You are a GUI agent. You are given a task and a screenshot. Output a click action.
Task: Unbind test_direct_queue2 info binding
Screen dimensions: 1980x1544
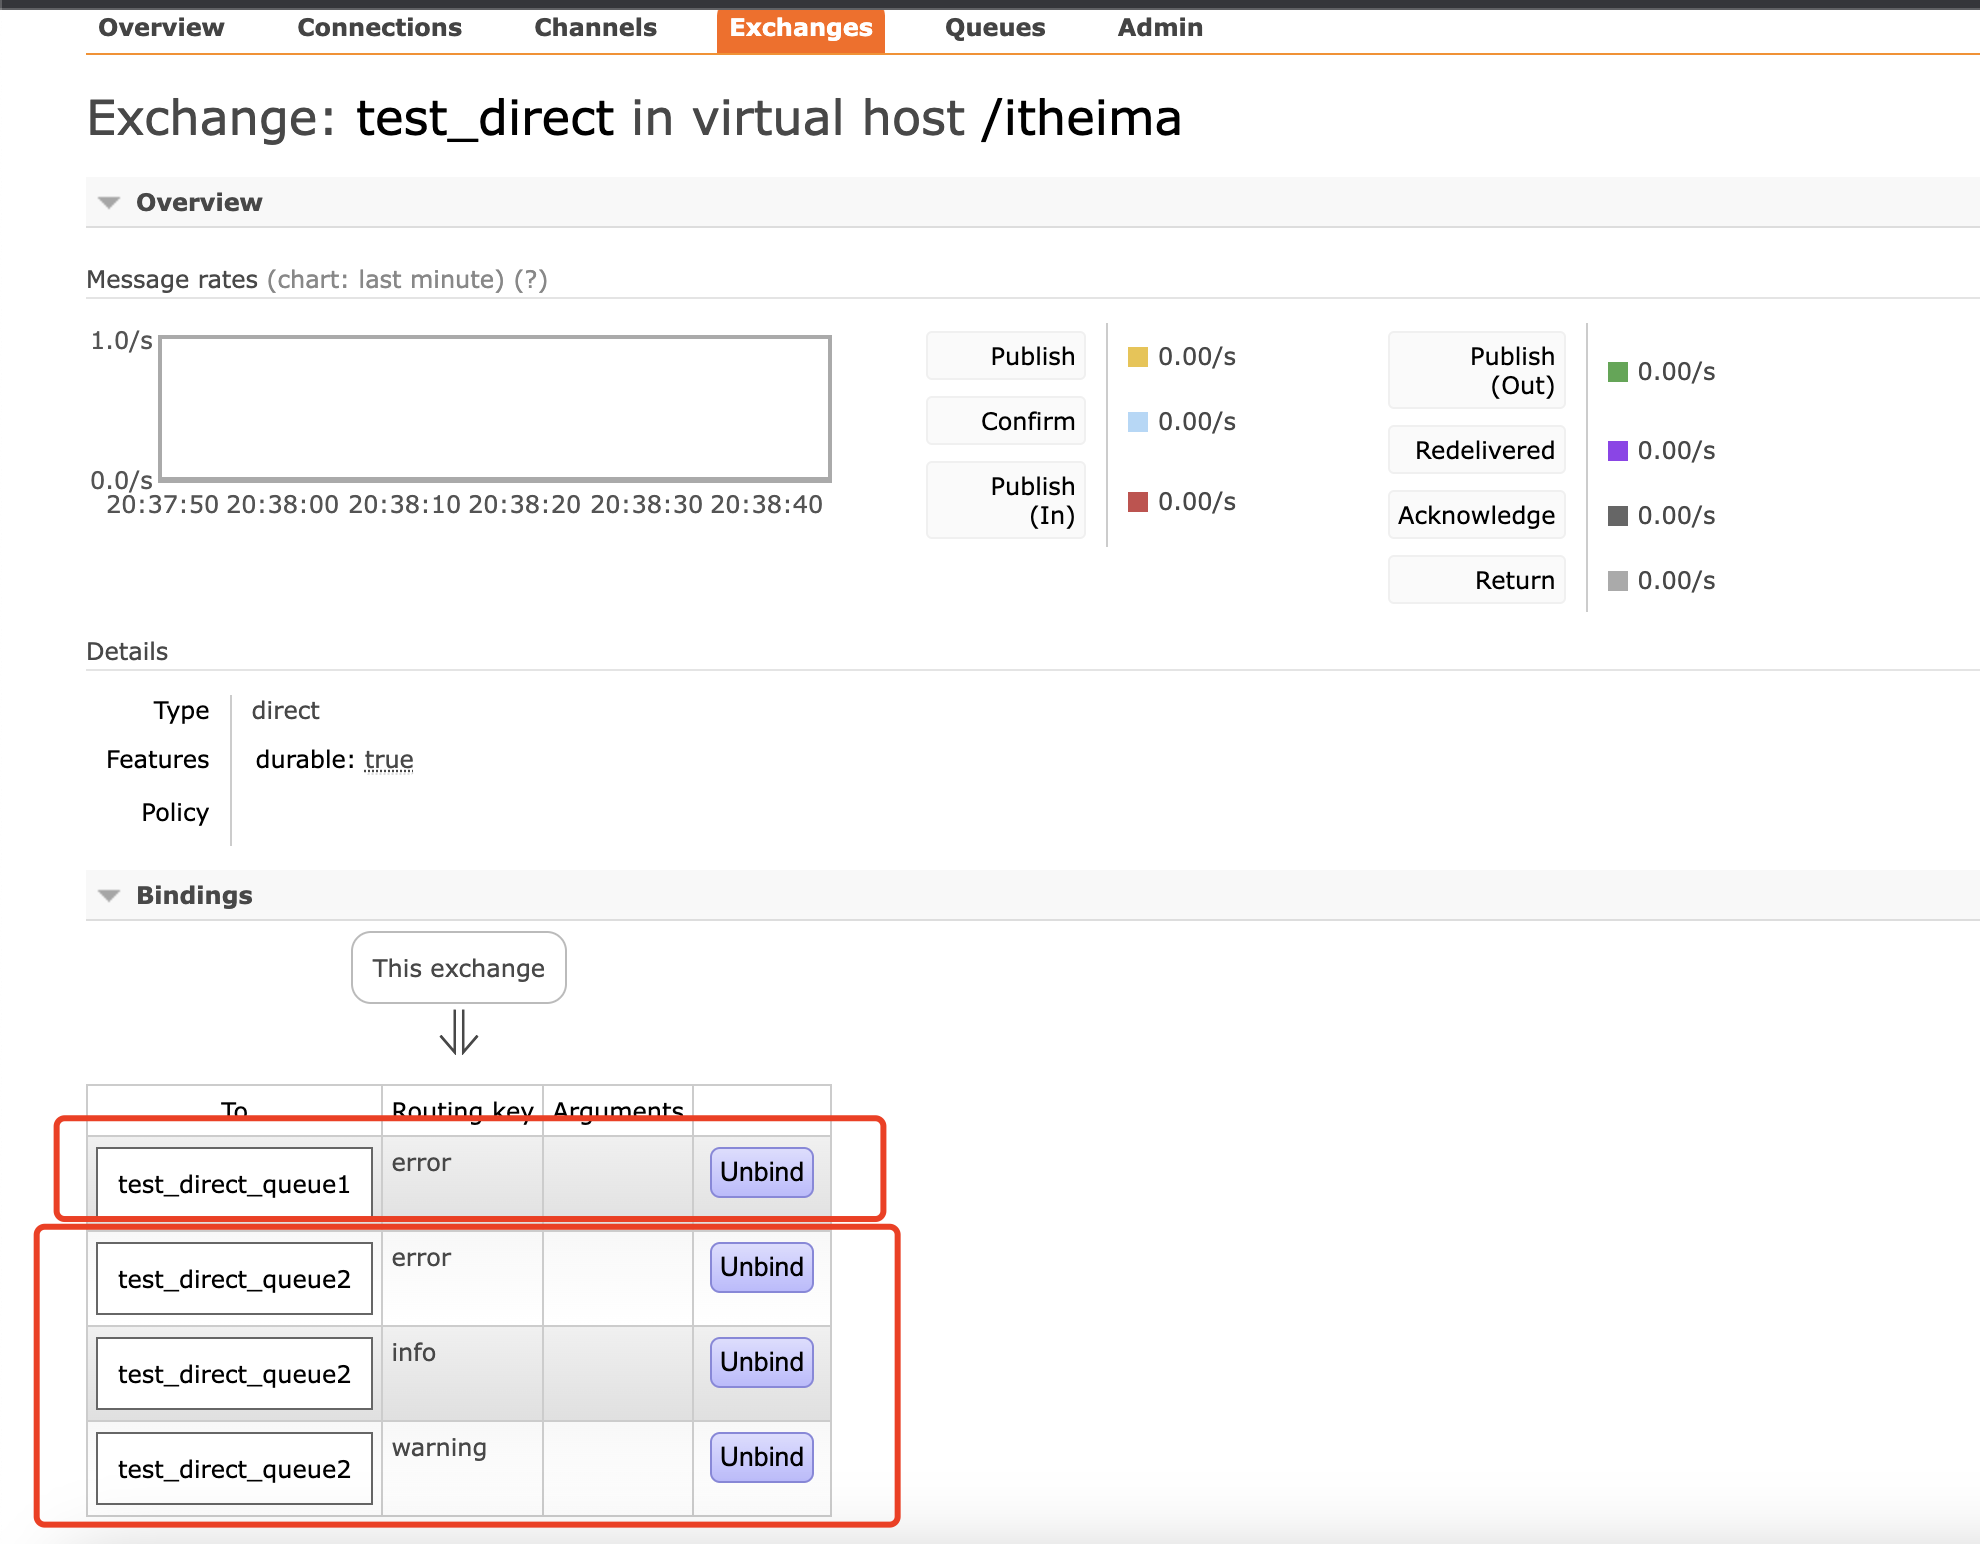pyautogui.click(x=761, y=1362)
